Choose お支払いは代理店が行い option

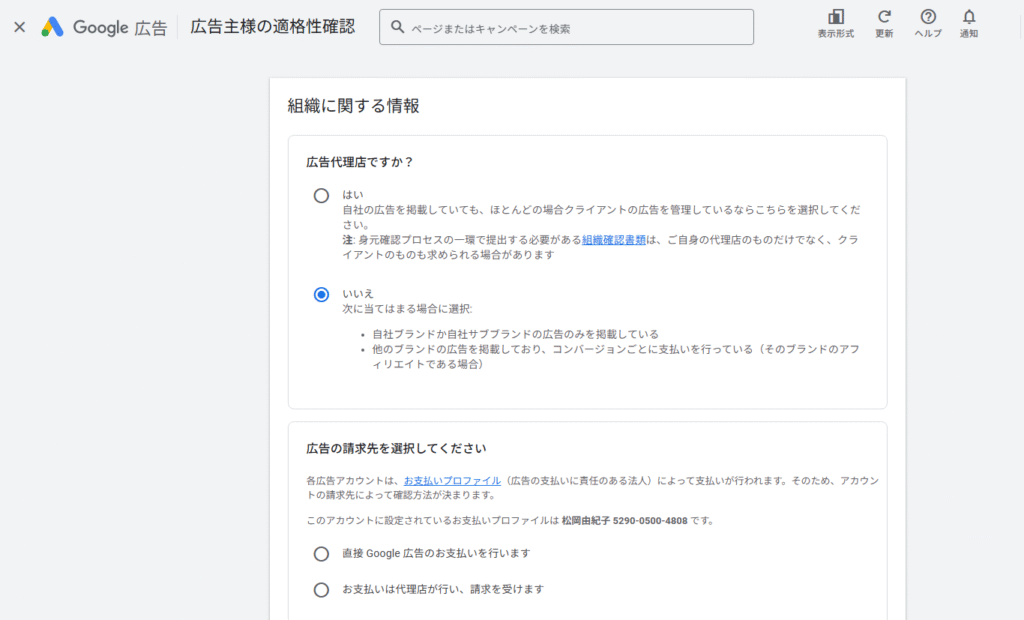(321, 589)
